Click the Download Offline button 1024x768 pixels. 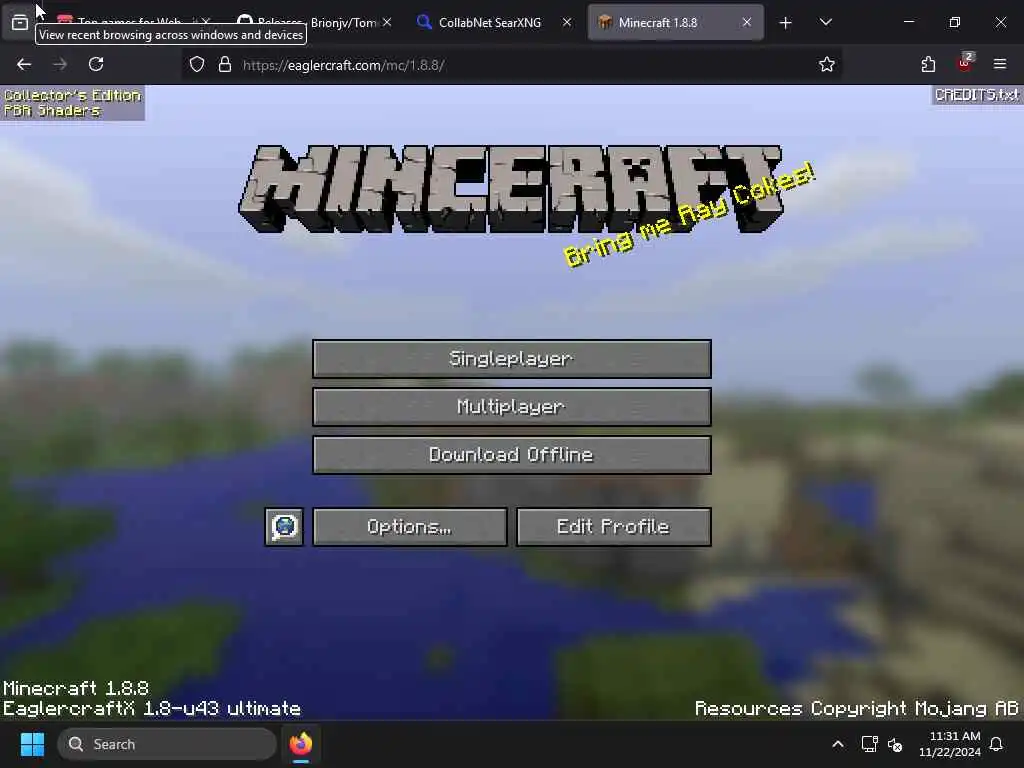pyautogui.click(x=511, y=455)
